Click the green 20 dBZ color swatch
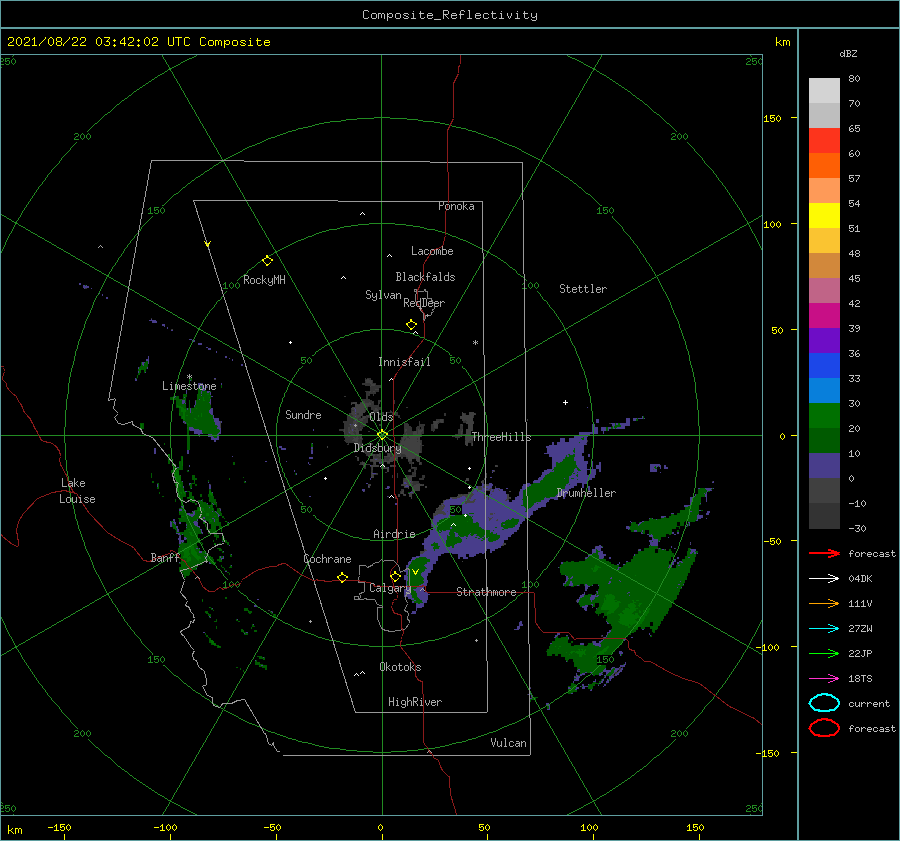The width and height of the screenshot is (900, 841). (824, 415)
